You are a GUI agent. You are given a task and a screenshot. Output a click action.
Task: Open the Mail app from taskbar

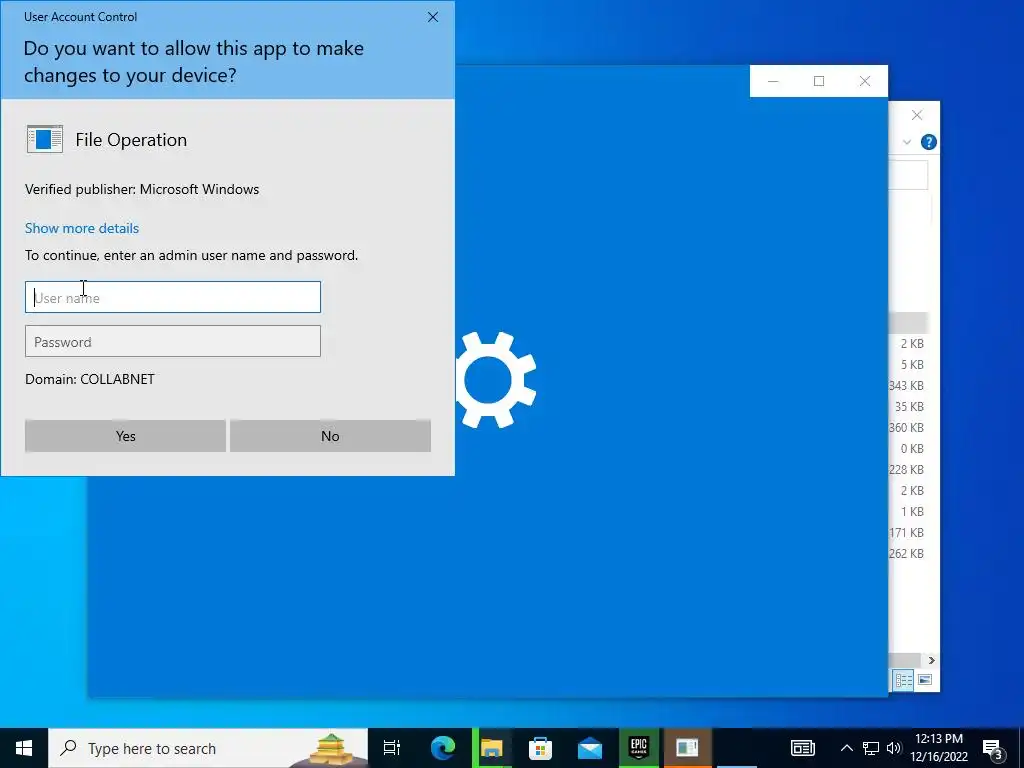pos(590,748)
